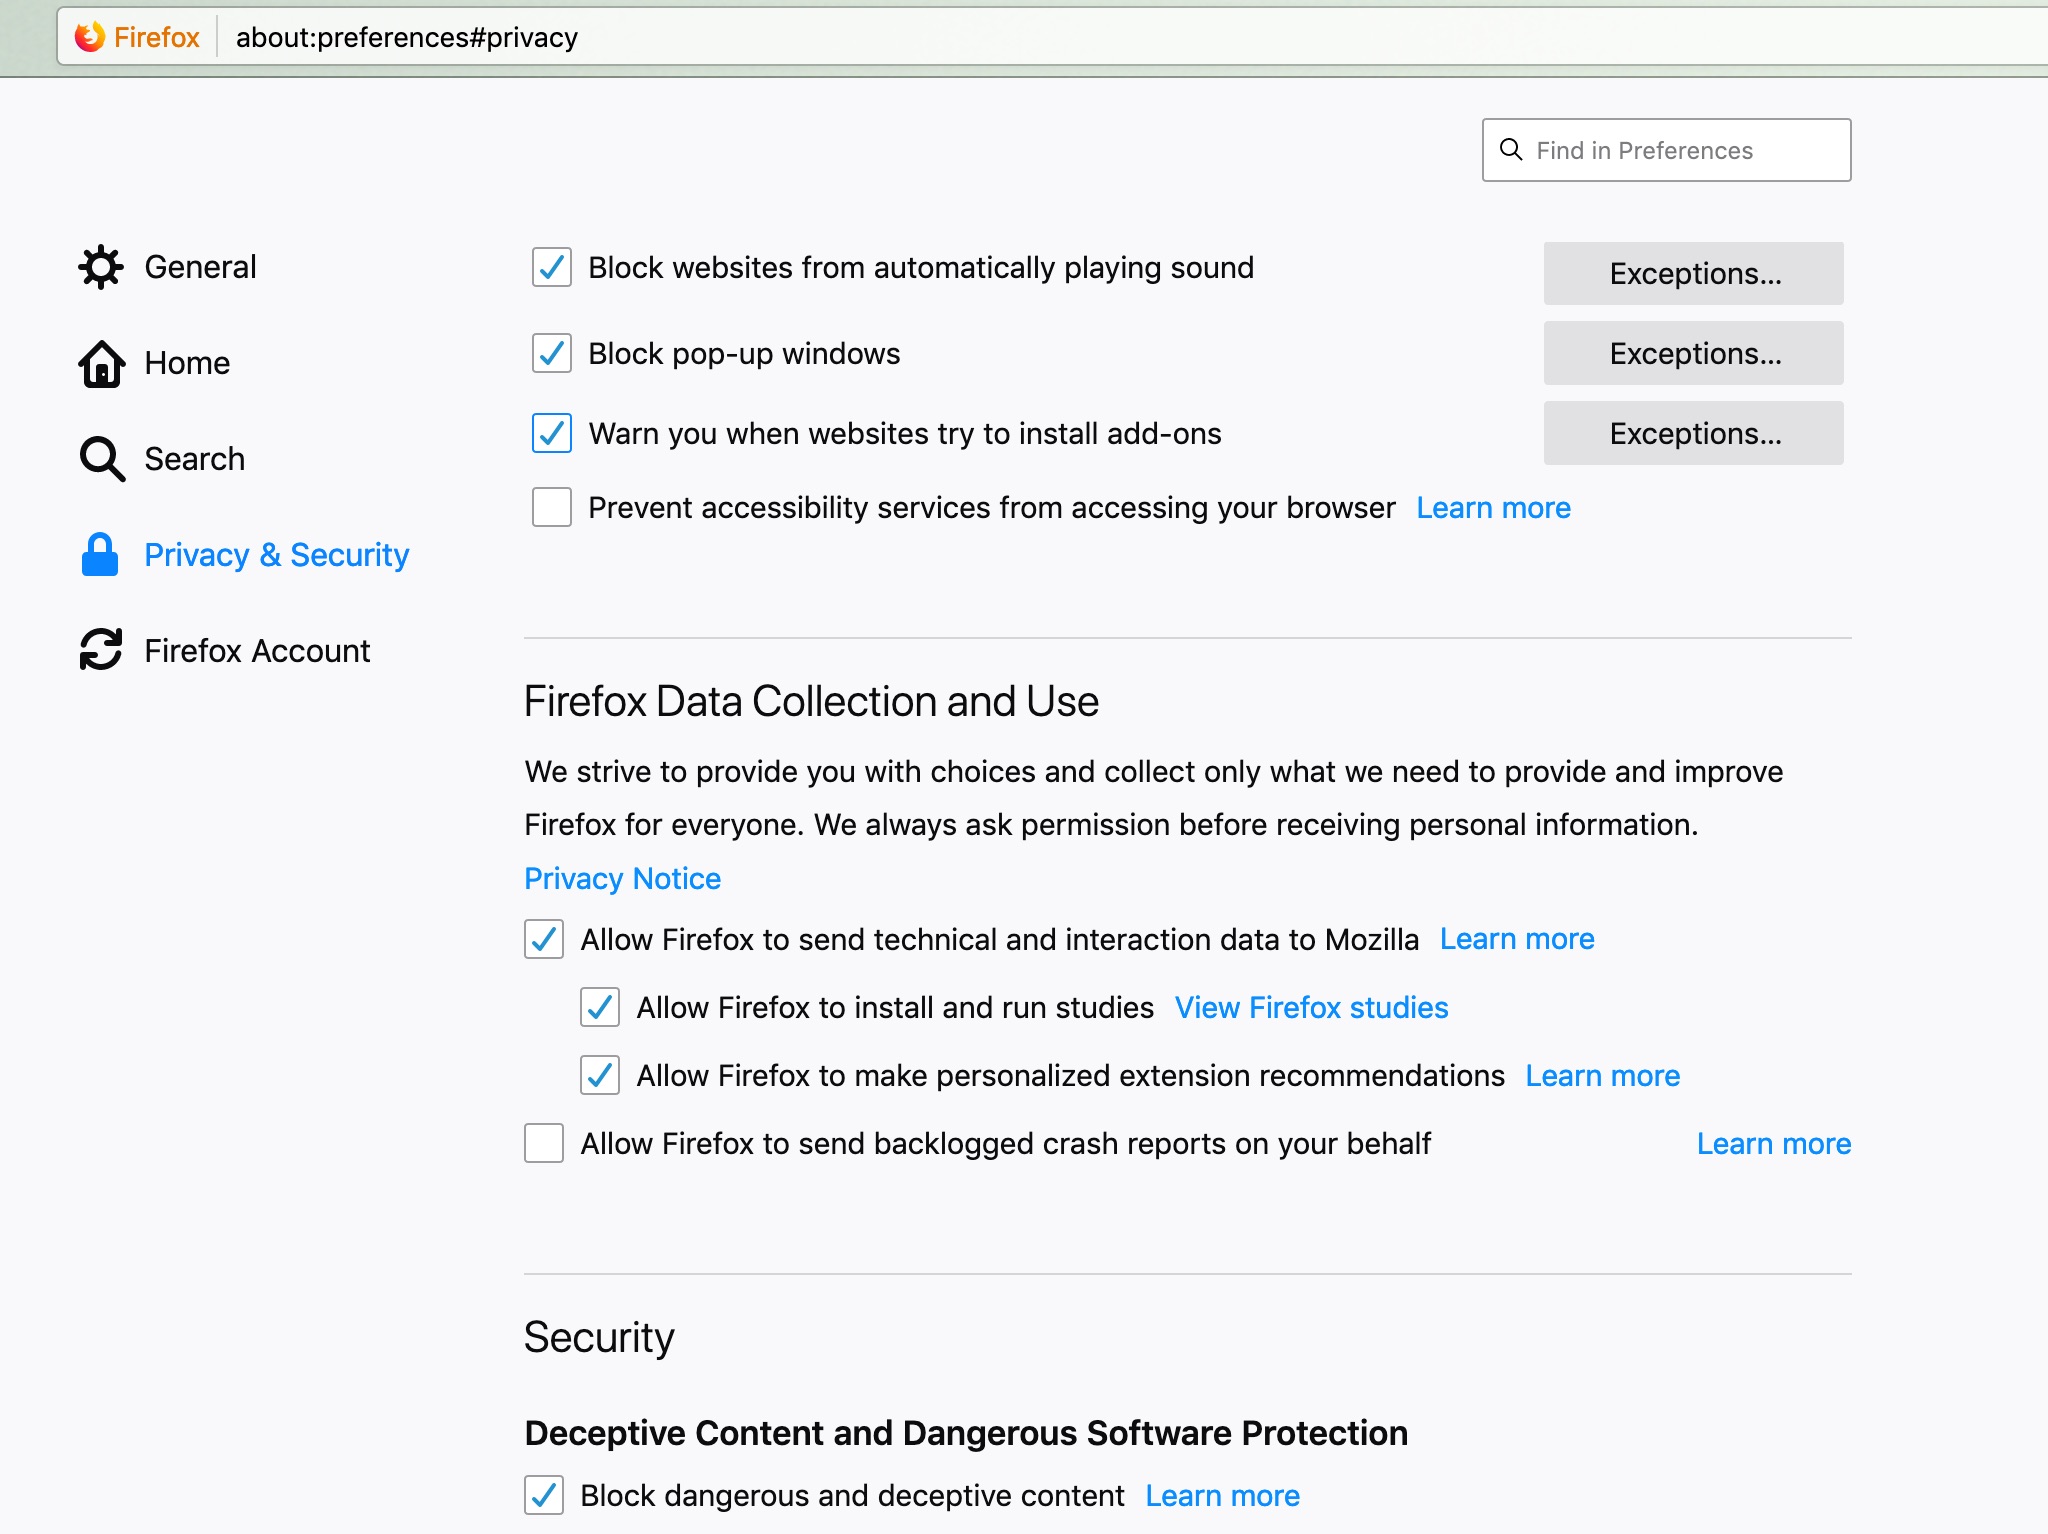
Task: Click the Home settings house icon
Action: [102, 361]
